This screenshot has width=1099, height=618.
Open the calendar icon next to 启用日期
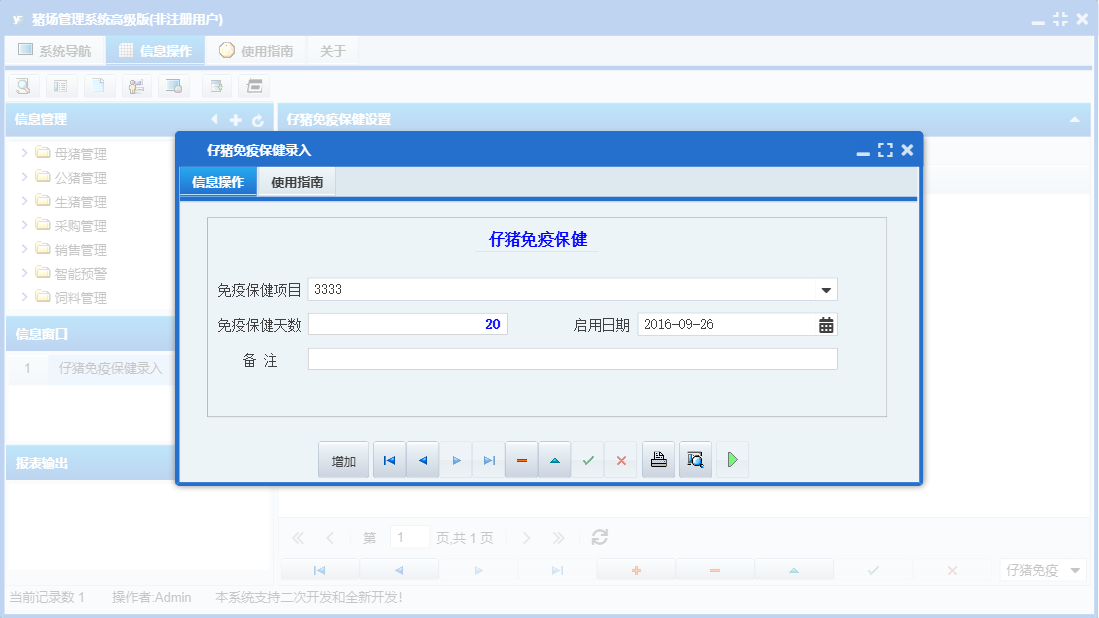tap(826, 323)
